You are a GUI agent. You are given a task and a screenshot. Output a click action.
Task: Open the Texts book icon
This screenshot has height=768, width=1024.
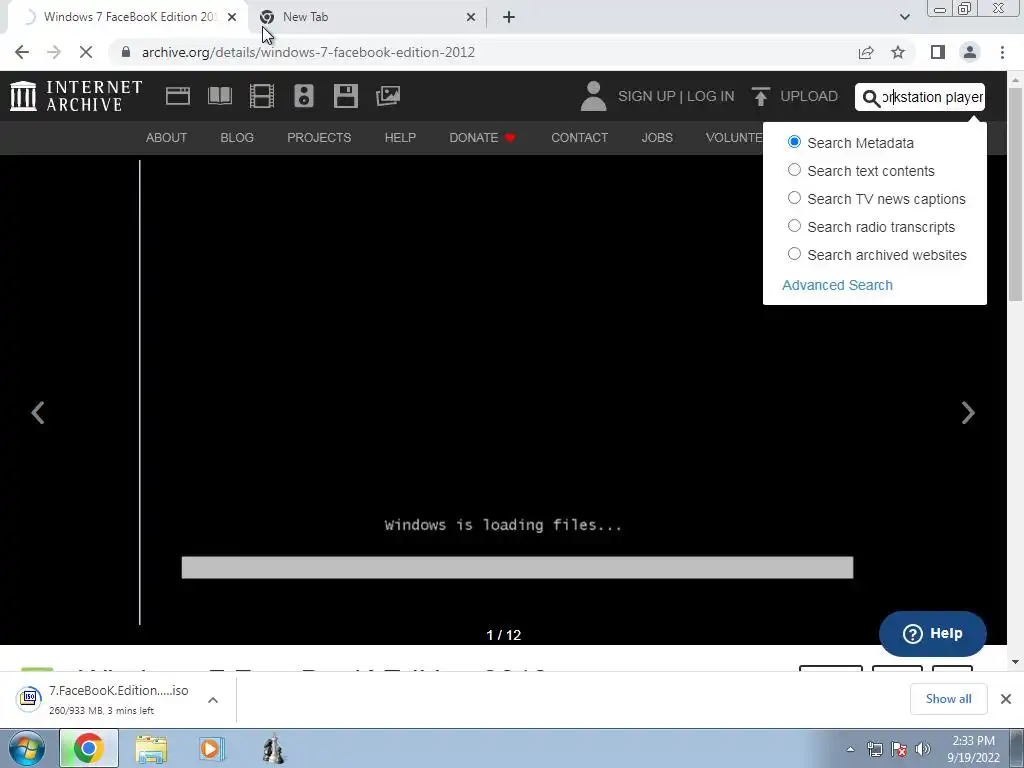click(219, 96)
